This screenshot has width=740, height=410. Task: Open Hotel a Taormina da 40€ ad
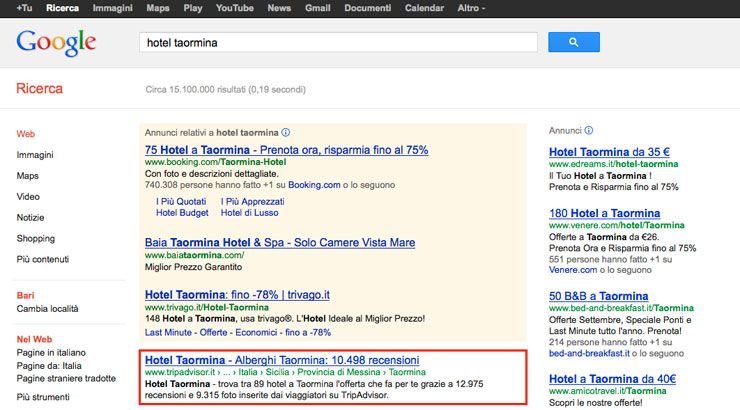(x=613, y=379)
